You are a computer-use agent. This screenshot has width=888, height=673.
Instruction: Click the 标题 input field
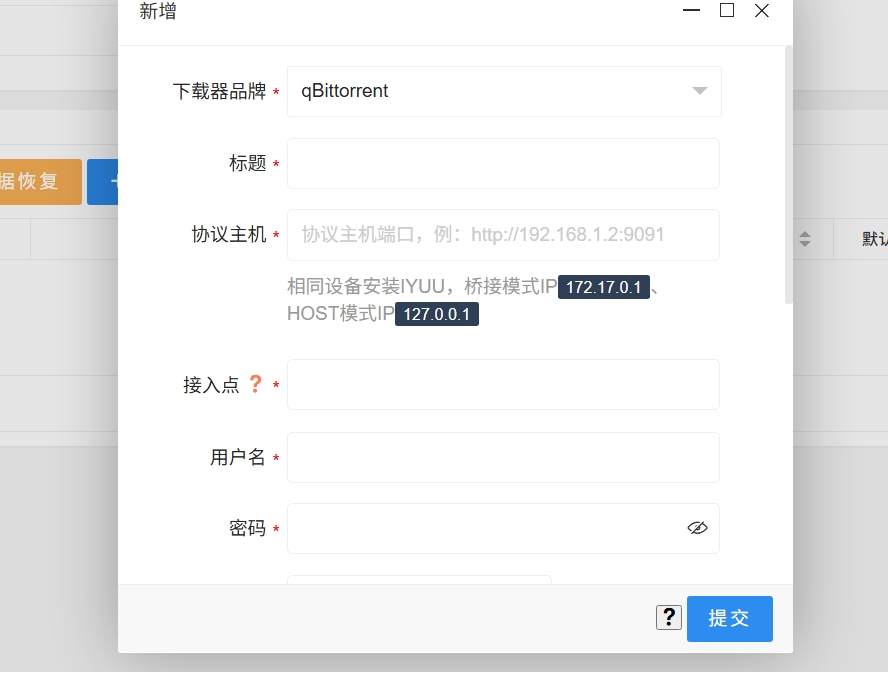[x=503, y=164]
